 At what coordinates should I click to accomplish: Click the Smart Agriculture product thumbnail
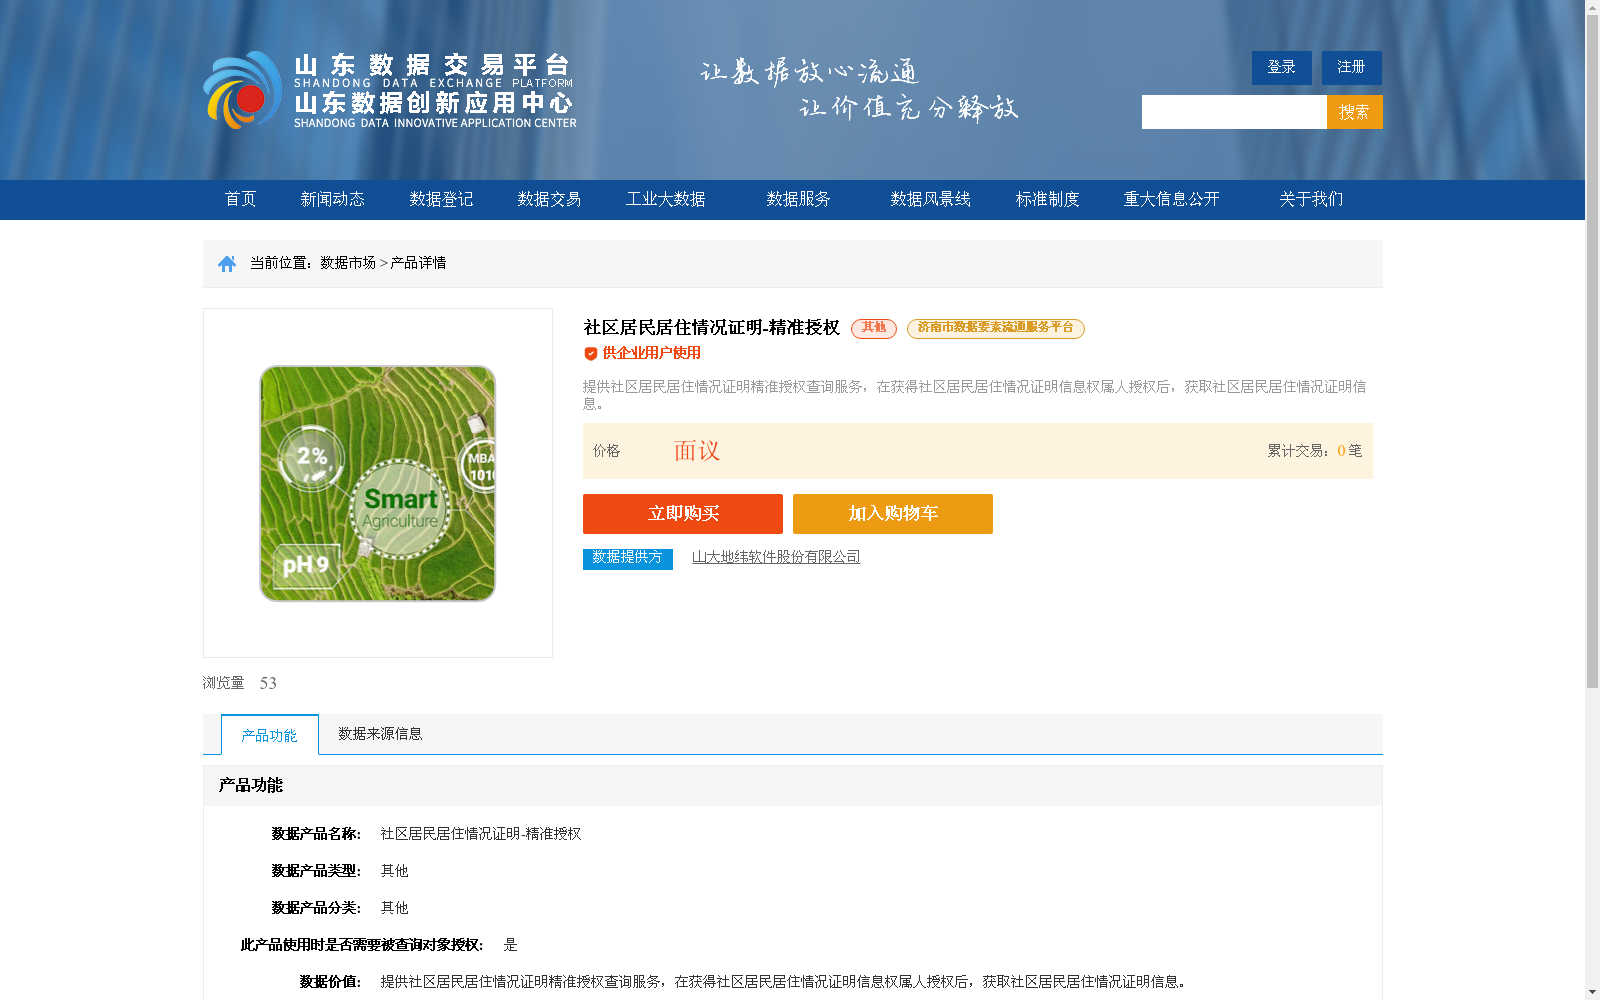coord(378,483)
